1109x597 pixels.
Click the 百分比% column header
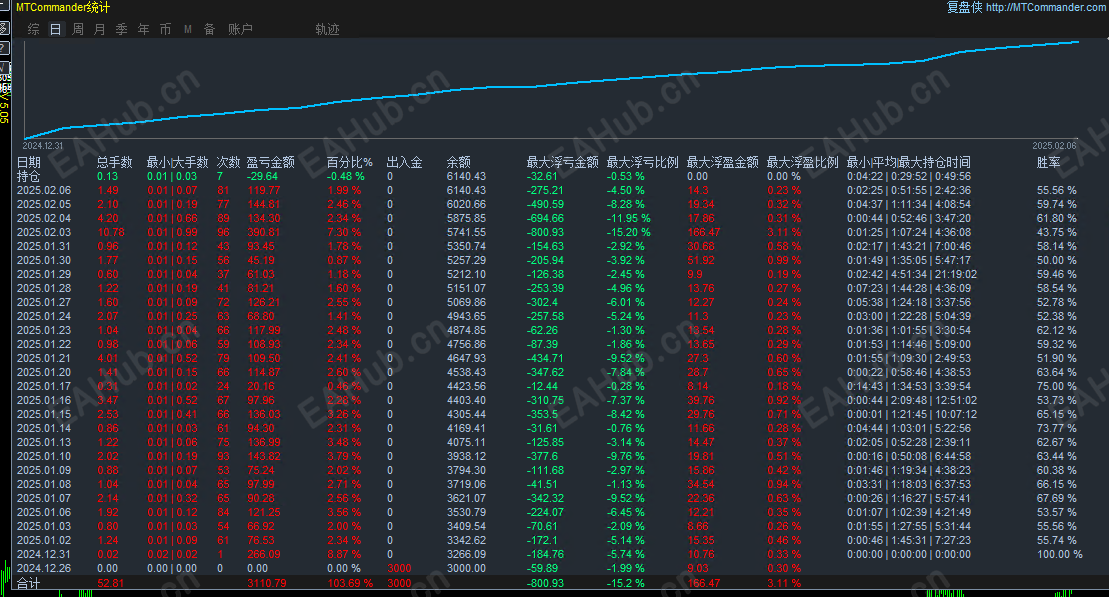(349, 162)
